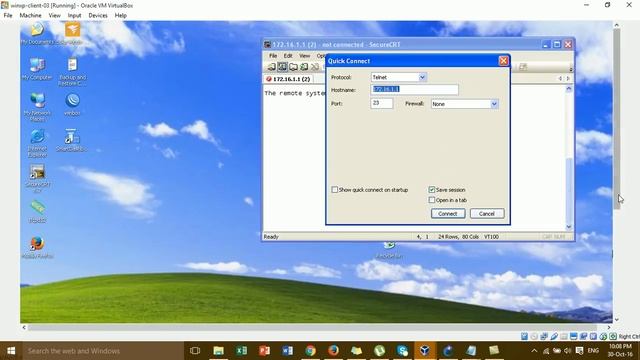The image size is (640, 360).
Task: Click the tab scroll right arrow in SecureCRT
Action: coord(568,78)
